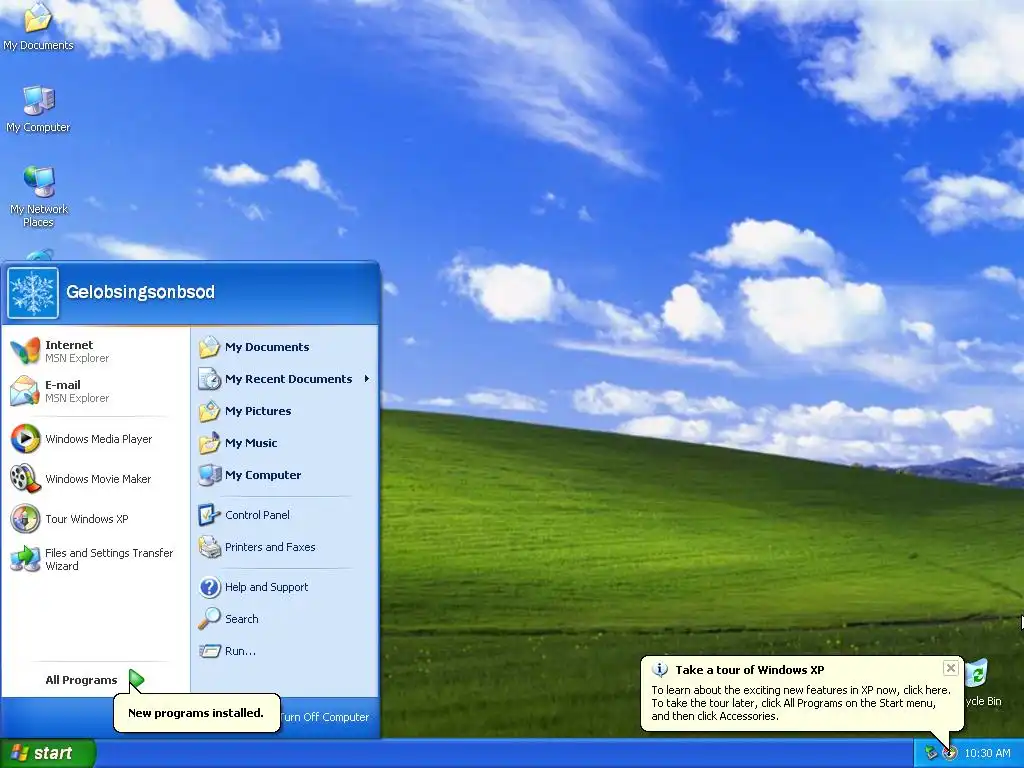The width and height of the screenshot is (1024, 768).
Task: Choose Control Panel menu entry text
Action: click(257, 515)
